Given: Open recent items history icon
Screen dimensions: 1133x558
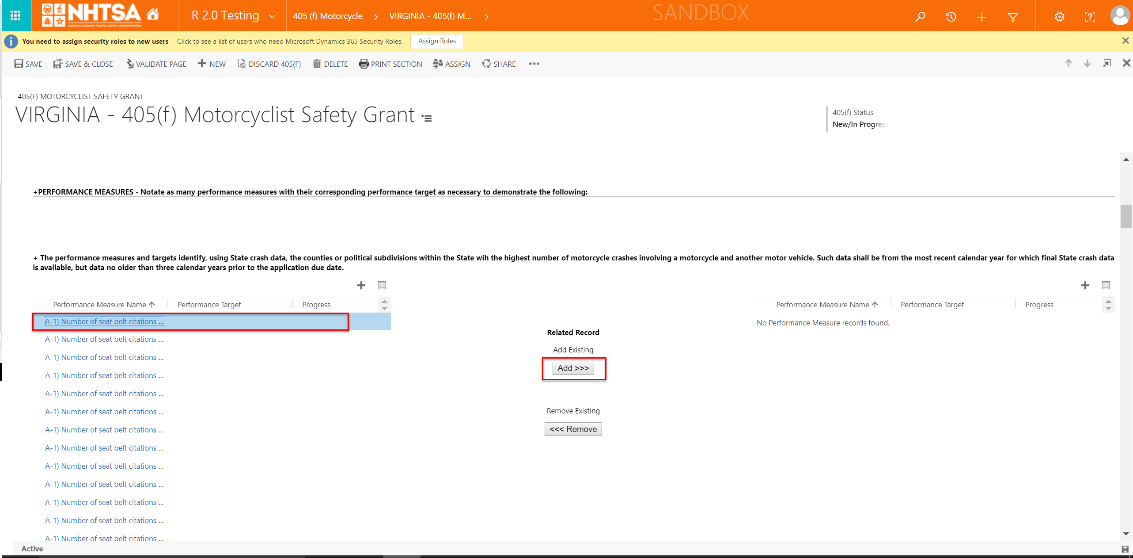Looking at the screenshot, I should coord(951,17).
